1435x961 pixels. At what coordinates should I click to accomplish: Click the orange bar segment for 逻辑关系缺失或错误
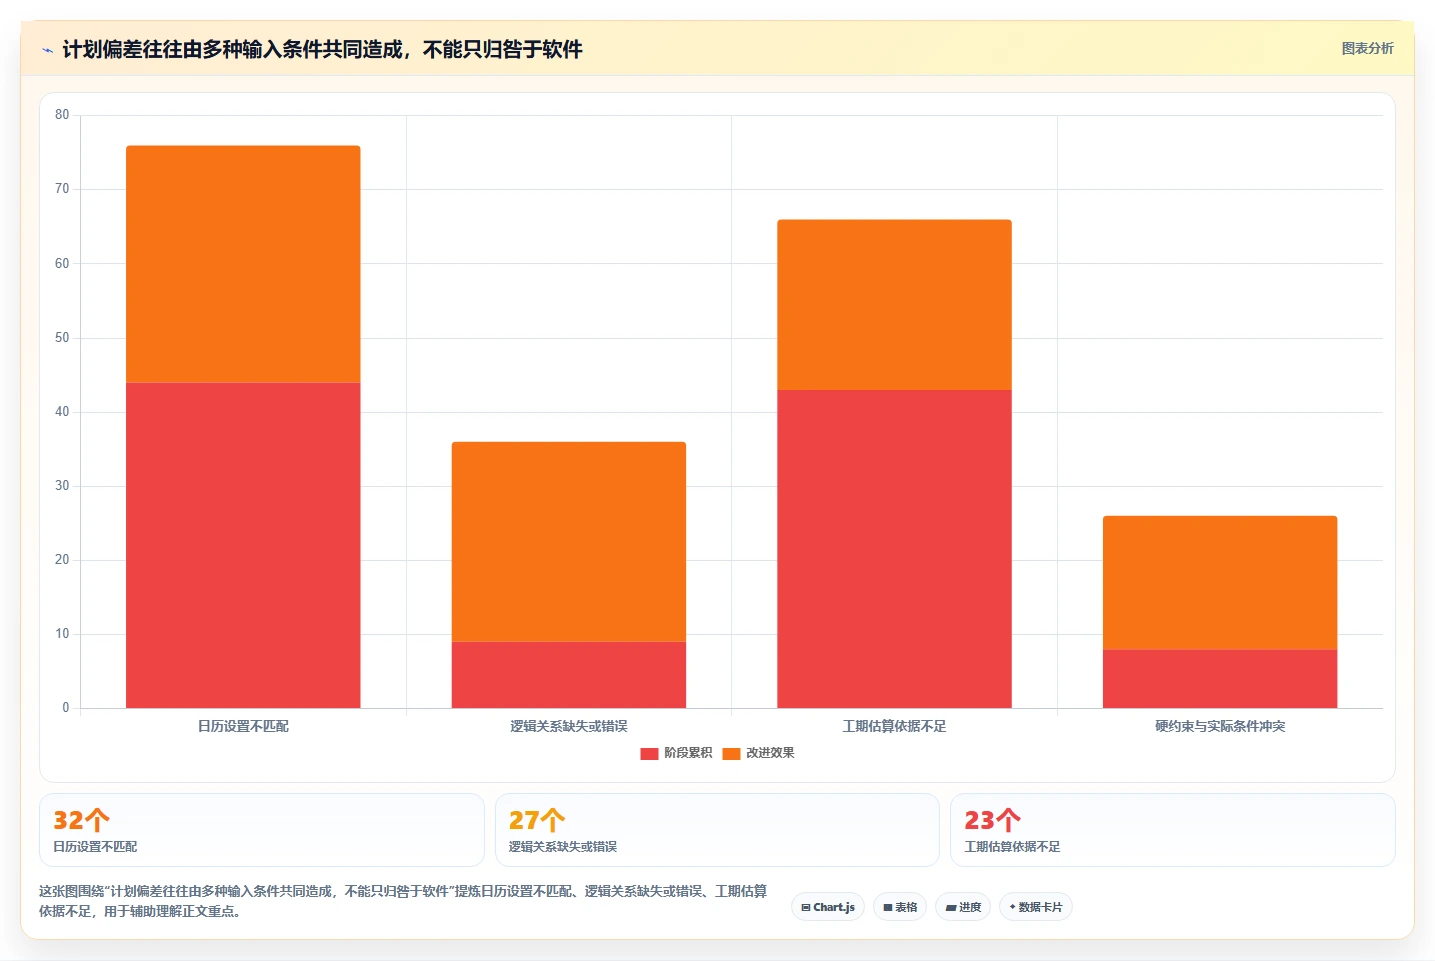(x=569, y=542)
